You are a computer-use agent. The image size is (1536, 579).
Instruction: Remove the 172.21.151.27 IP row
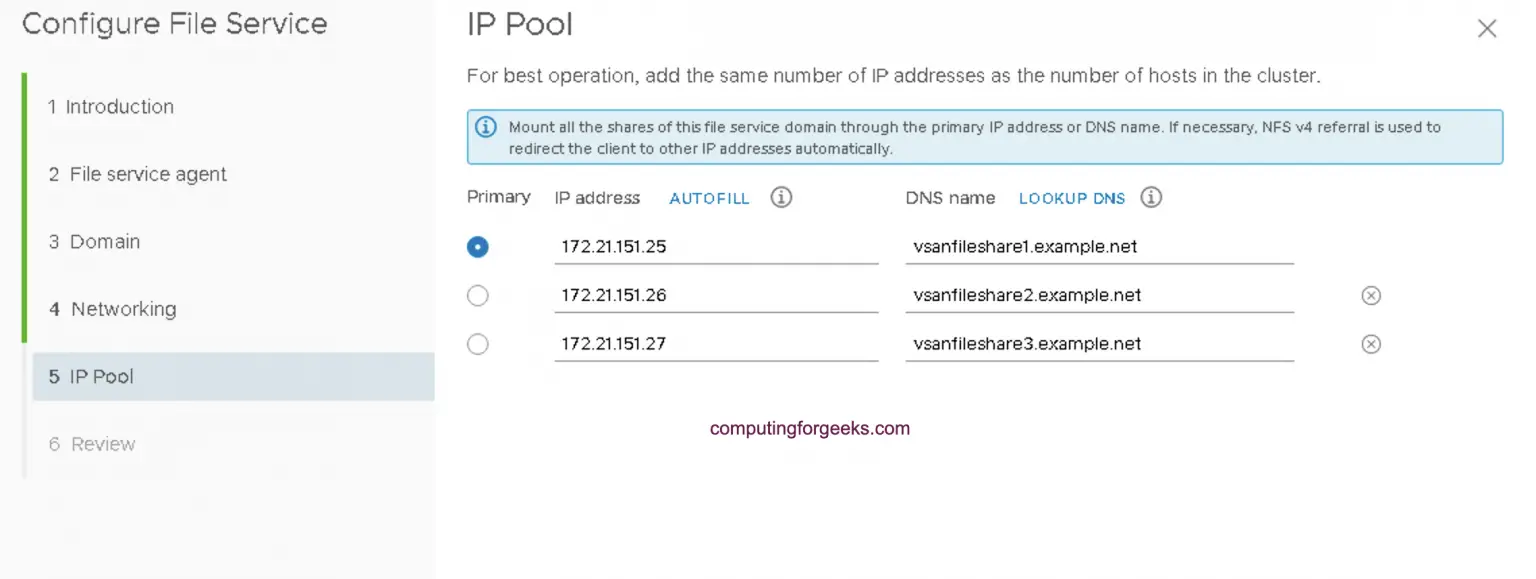(x=1371, y=343)
